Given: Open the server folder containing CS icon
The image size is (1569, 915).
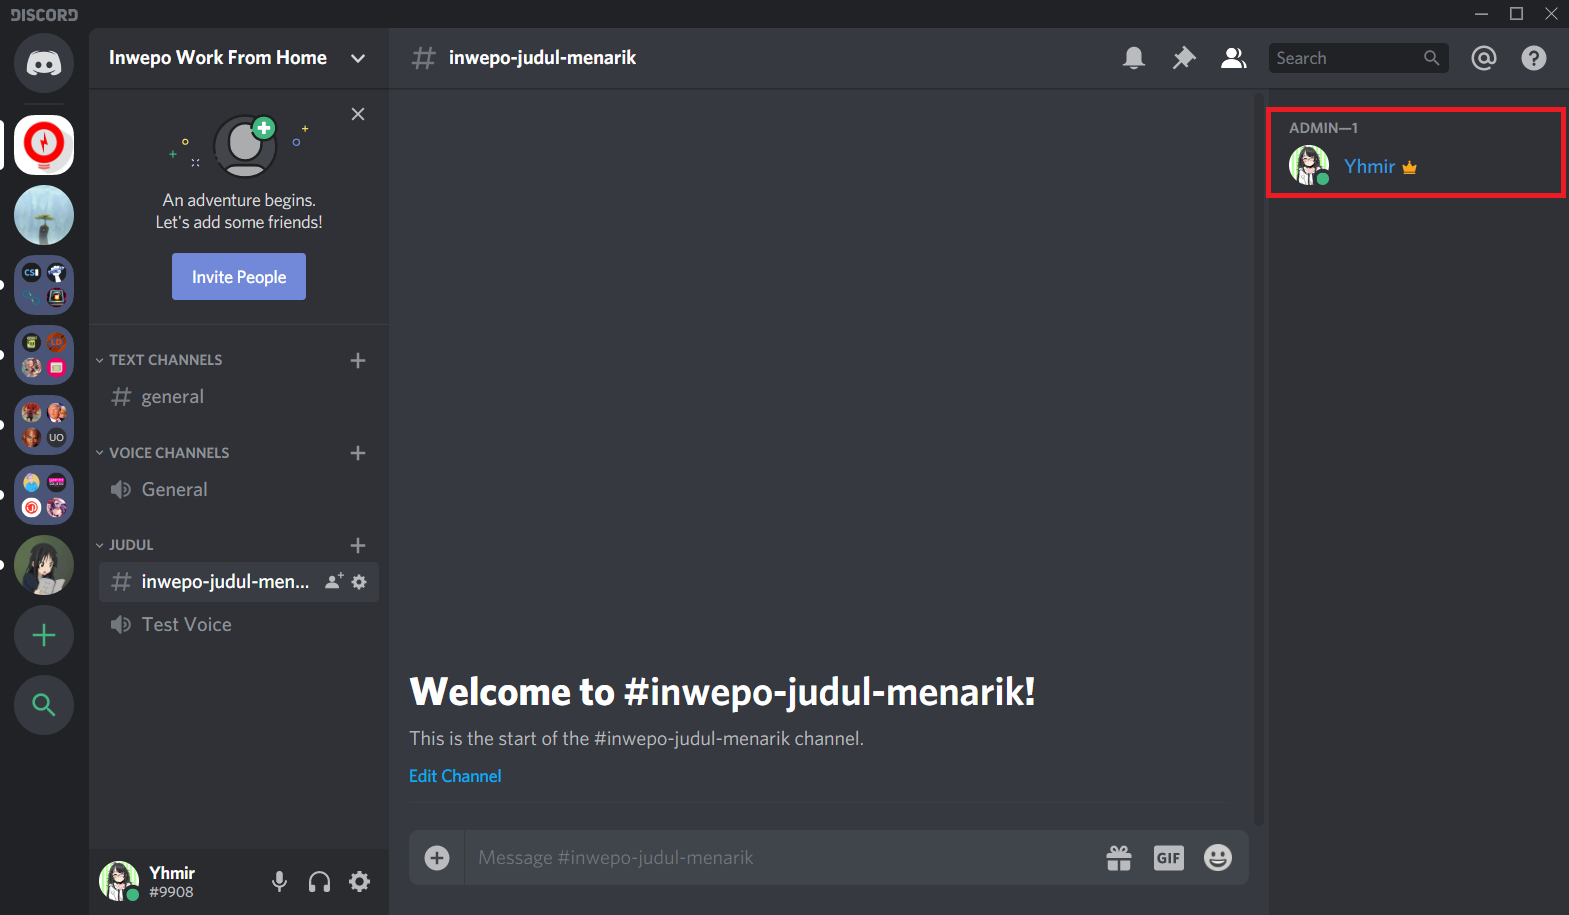Looking at the screenshot, I should (x=44, y=285).
